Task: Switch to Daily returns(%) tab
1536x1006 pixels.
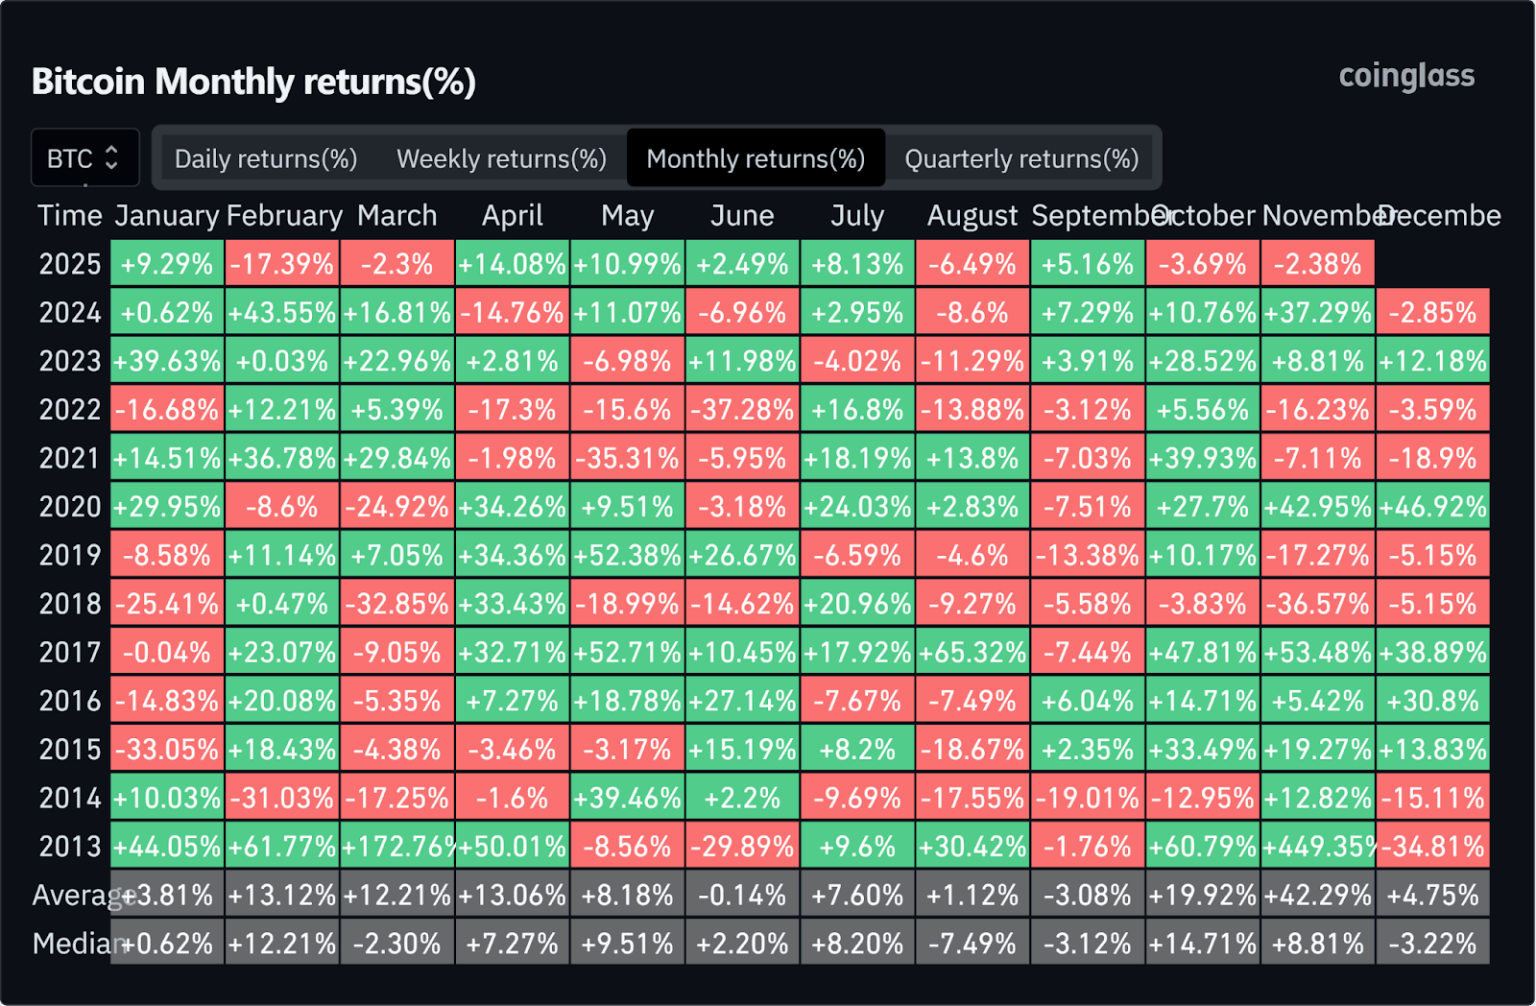Action: click(266, 158)
